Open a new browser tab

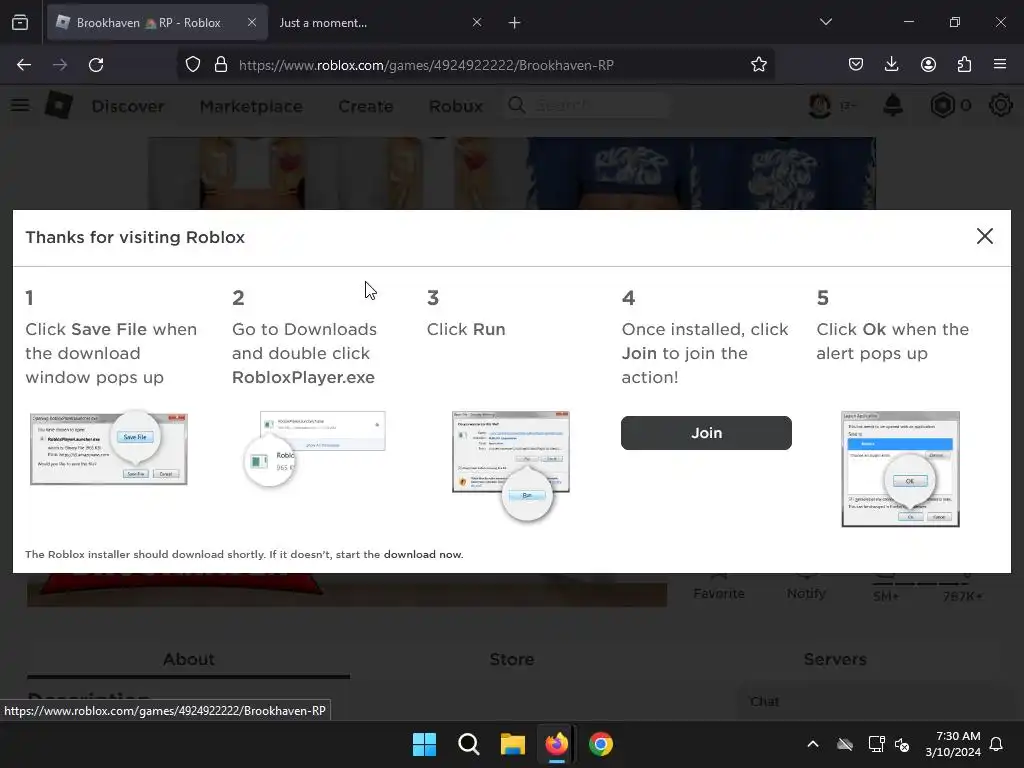click(515, 23)
